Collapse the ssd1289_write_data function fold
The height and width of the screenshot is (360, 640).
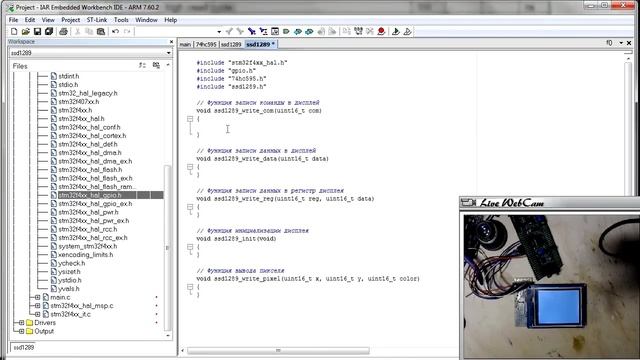pyautogui.click(x=190, y=167)
